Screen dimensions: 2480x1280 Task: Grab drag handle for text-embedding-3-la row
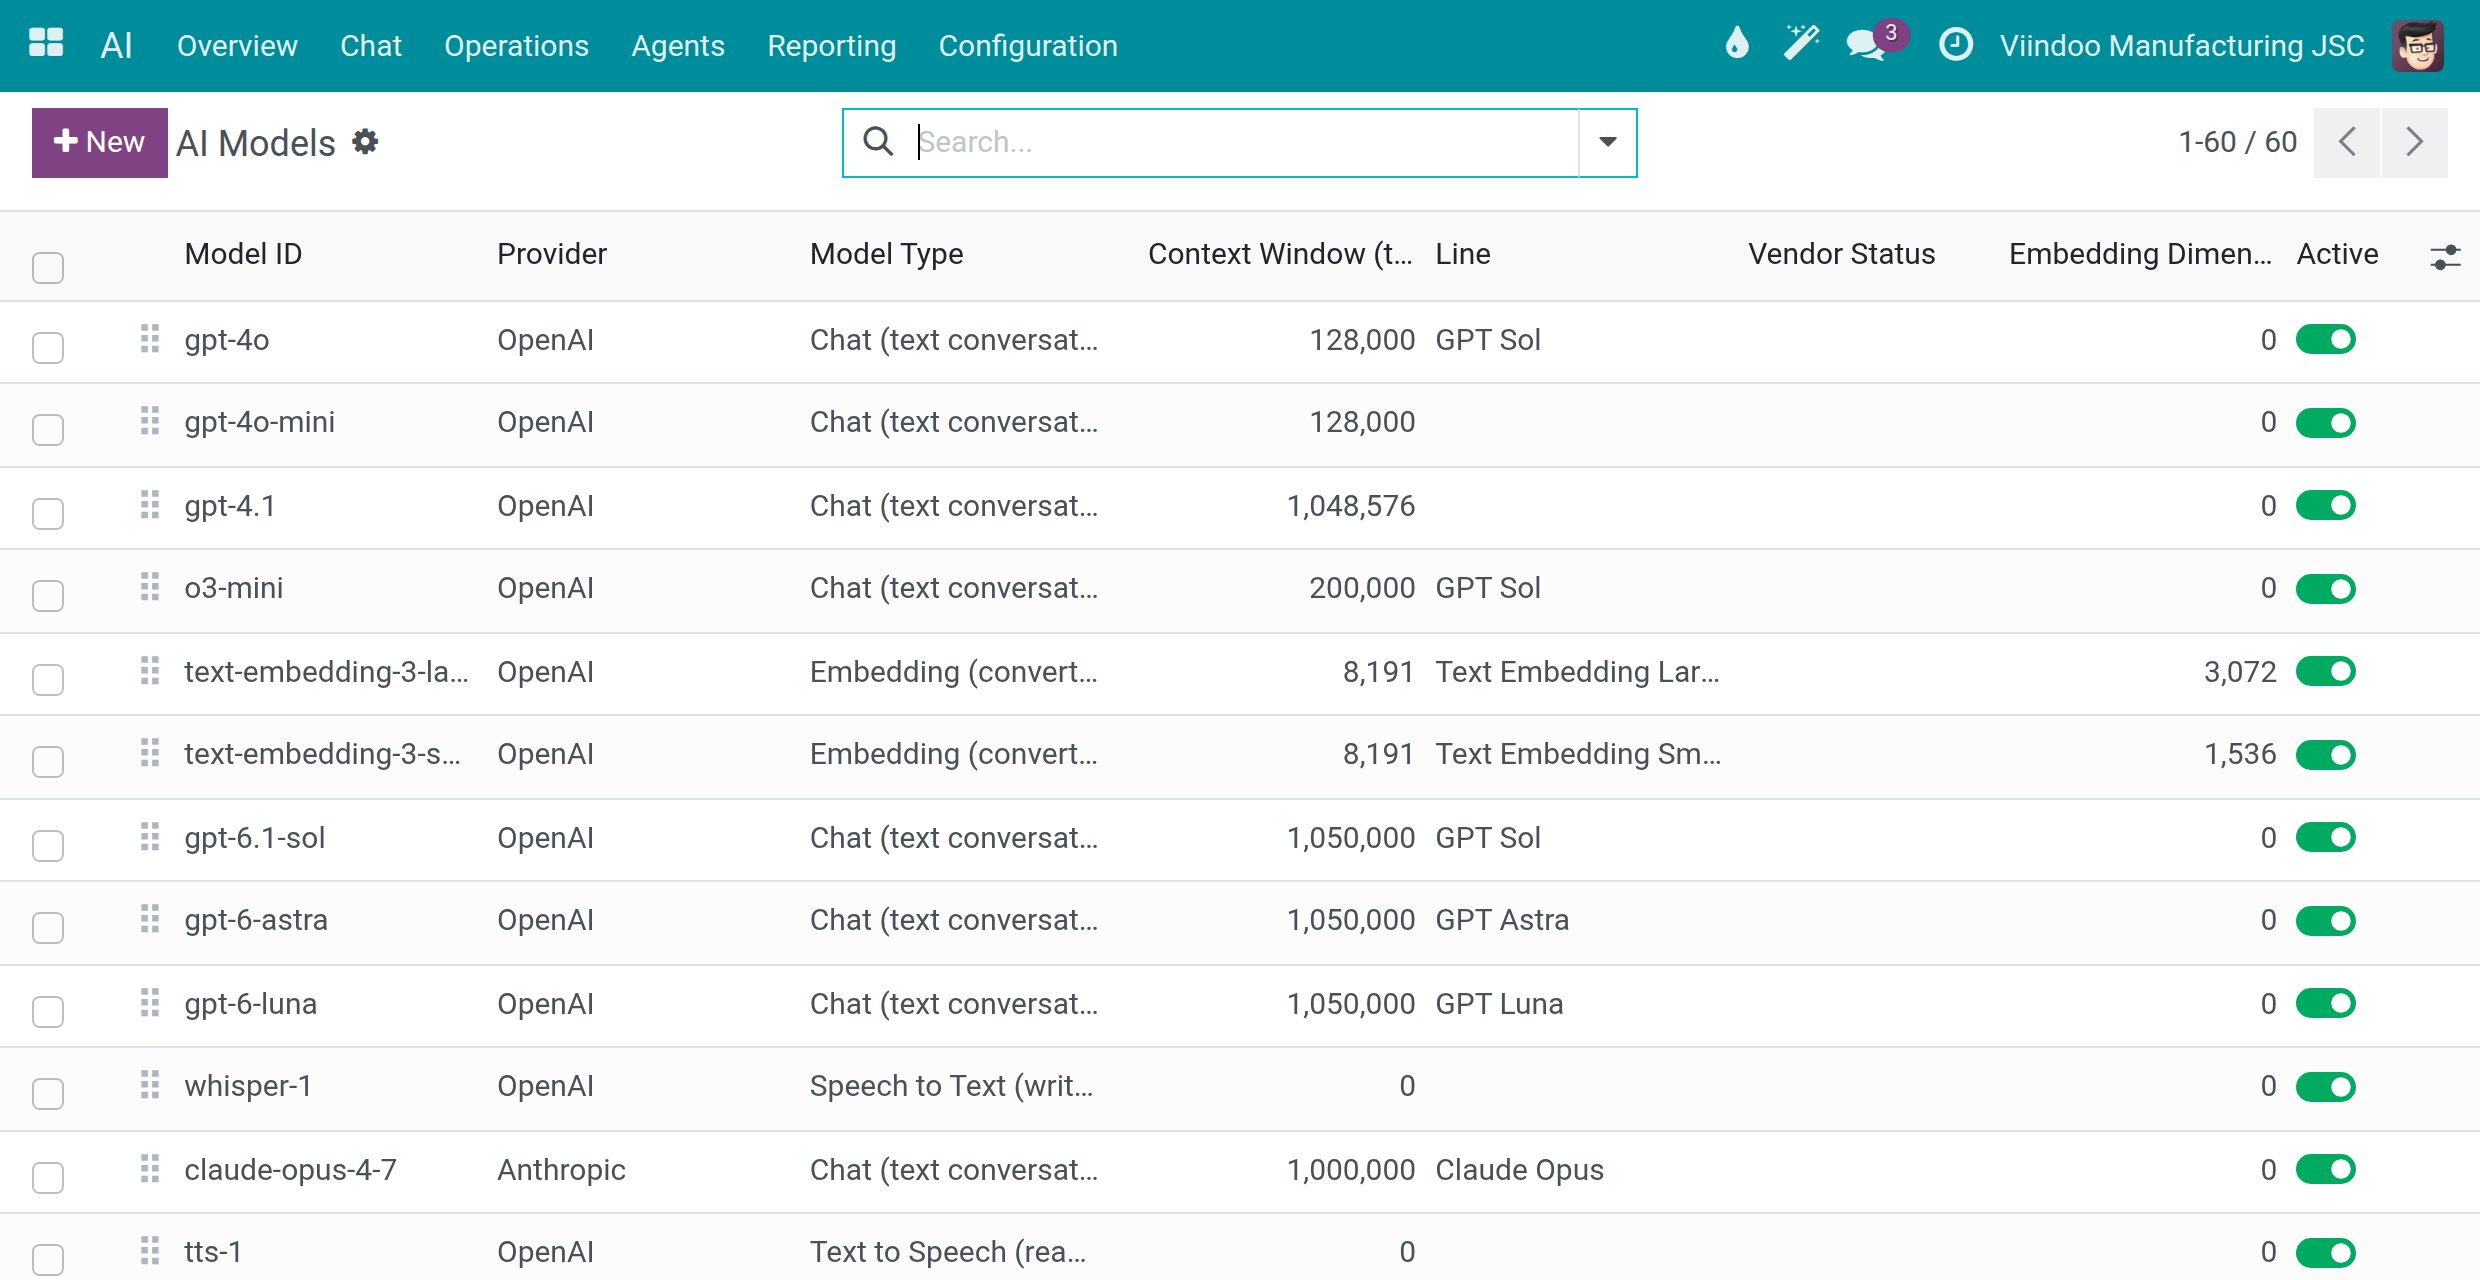pyautogui.click(x=150, y=671)
